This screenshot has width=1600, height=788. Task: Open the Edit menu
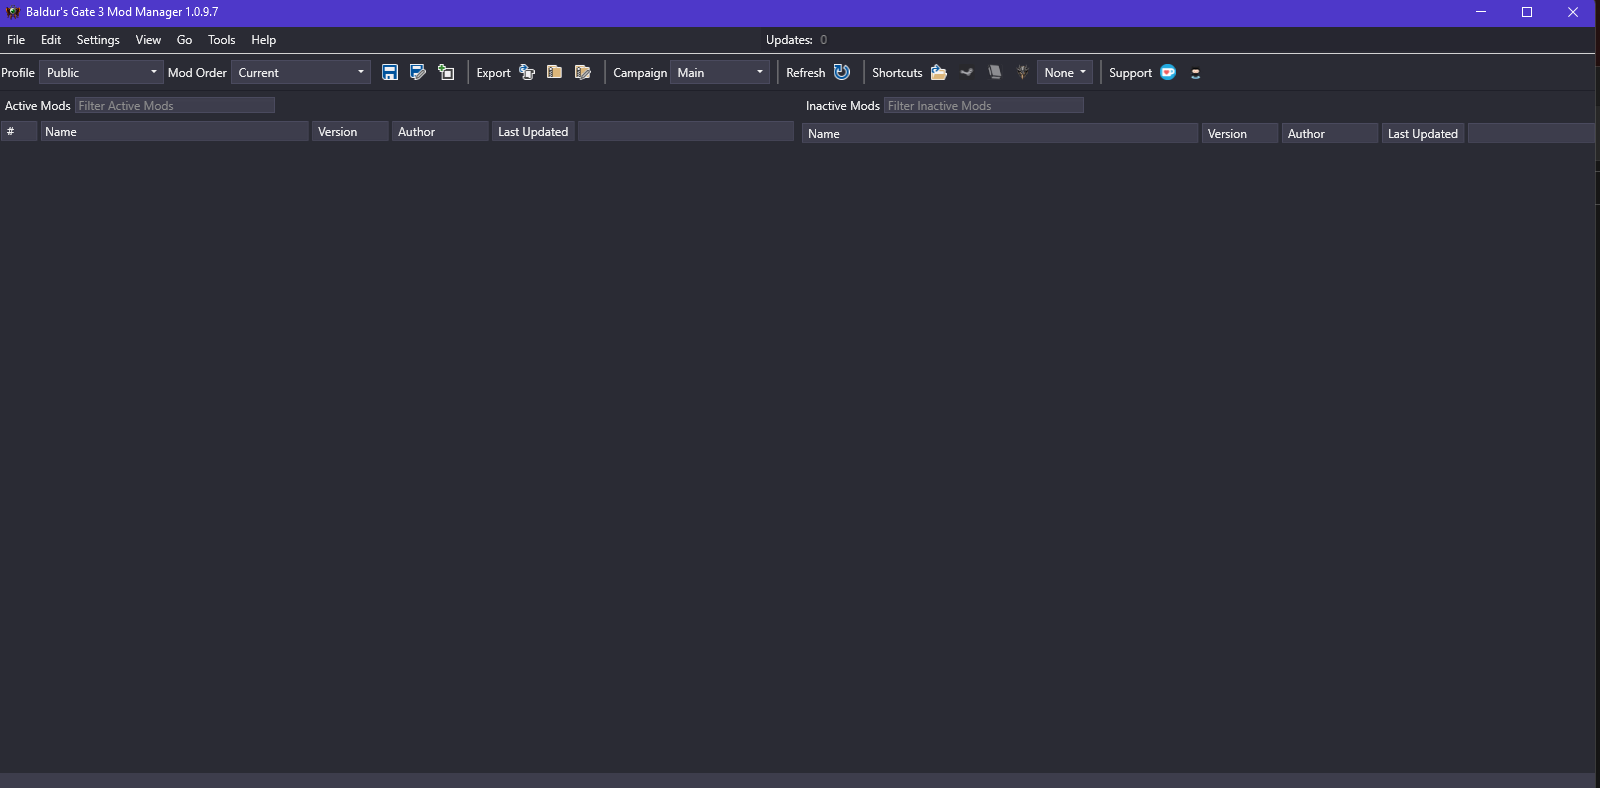pos(51,40)
